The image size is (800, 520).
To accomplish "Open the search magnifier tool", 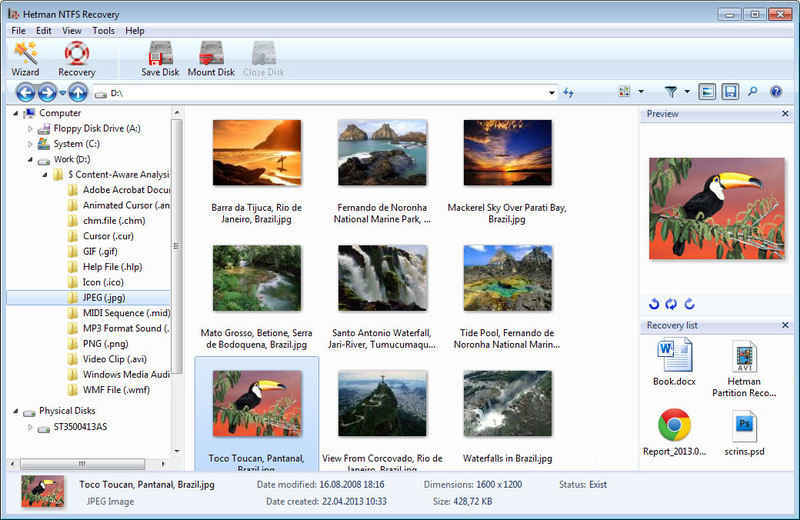I will 753,92.
